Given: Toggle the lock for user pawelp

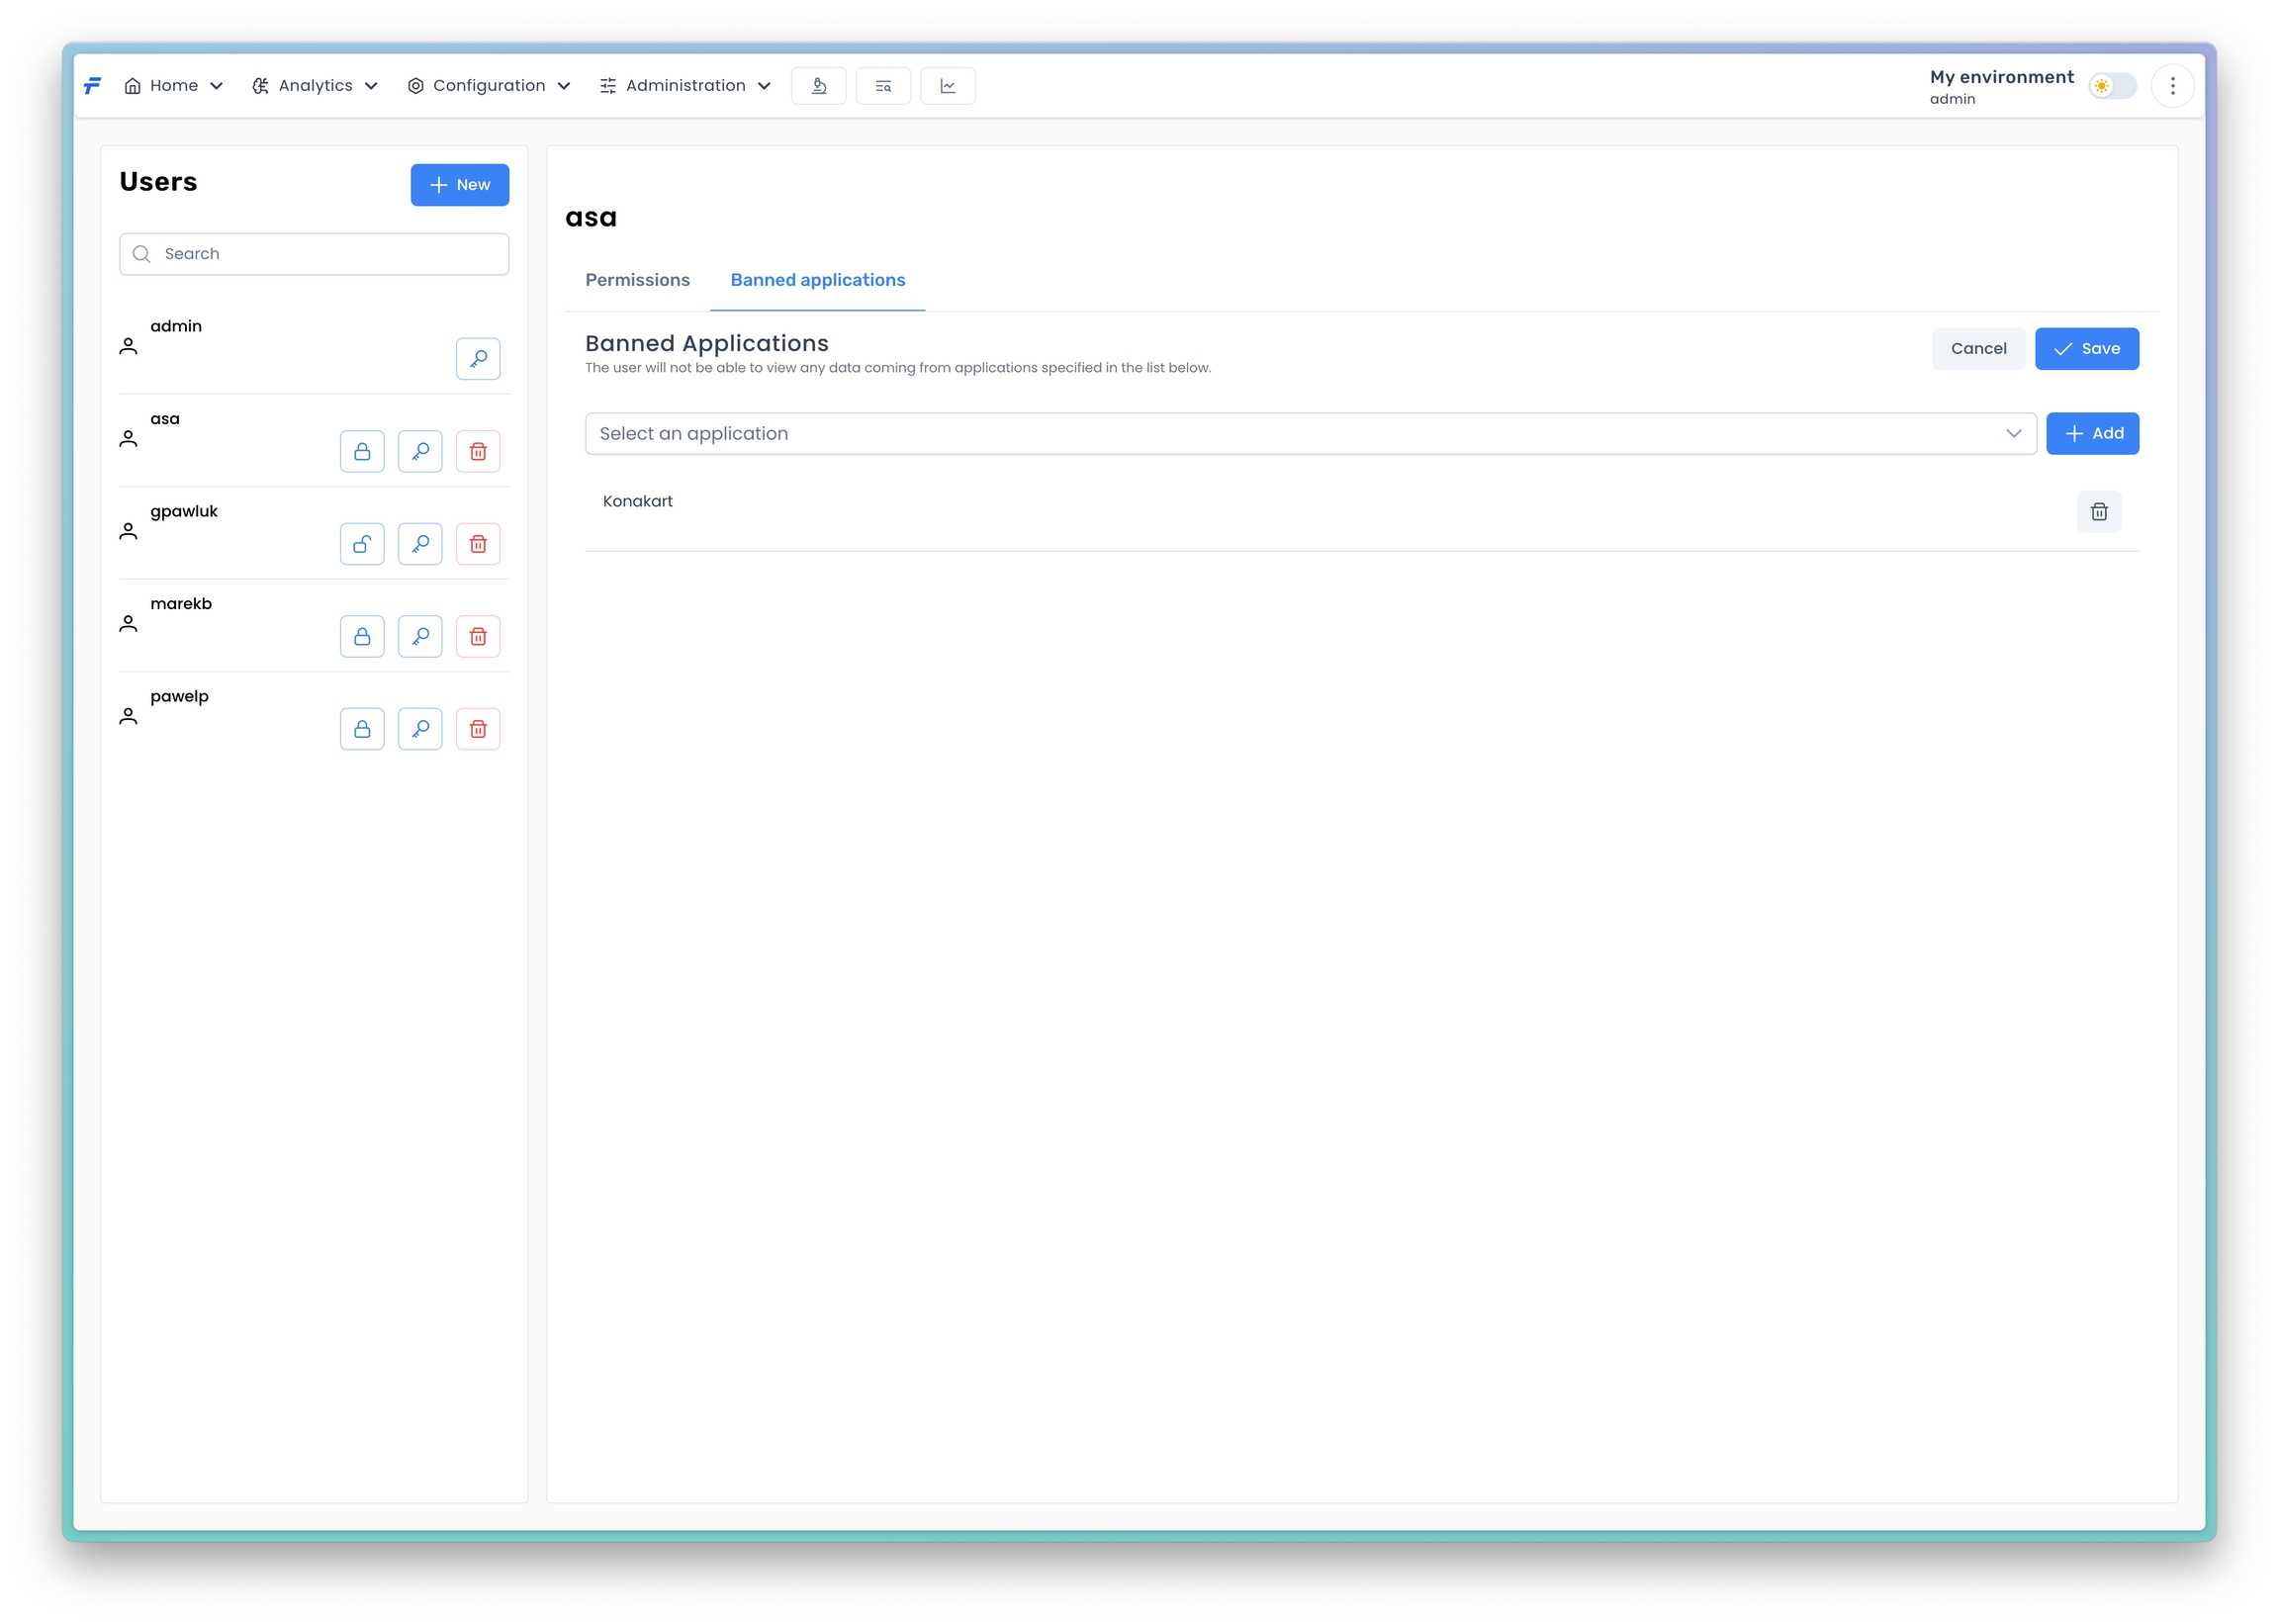Looking at the screenshot, I should coord(362,729).
